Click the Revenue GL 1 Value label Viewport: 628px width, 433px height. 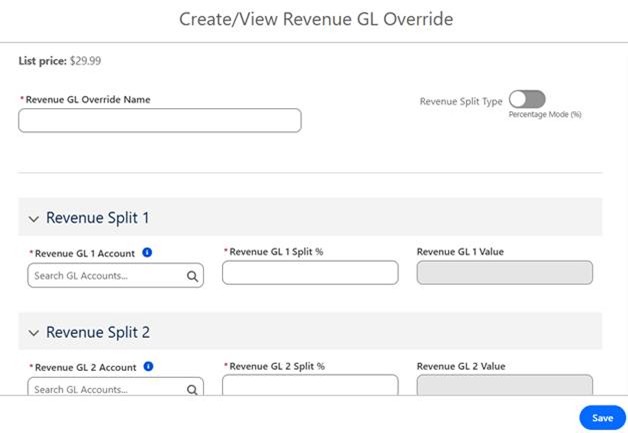tap(460, 252)
